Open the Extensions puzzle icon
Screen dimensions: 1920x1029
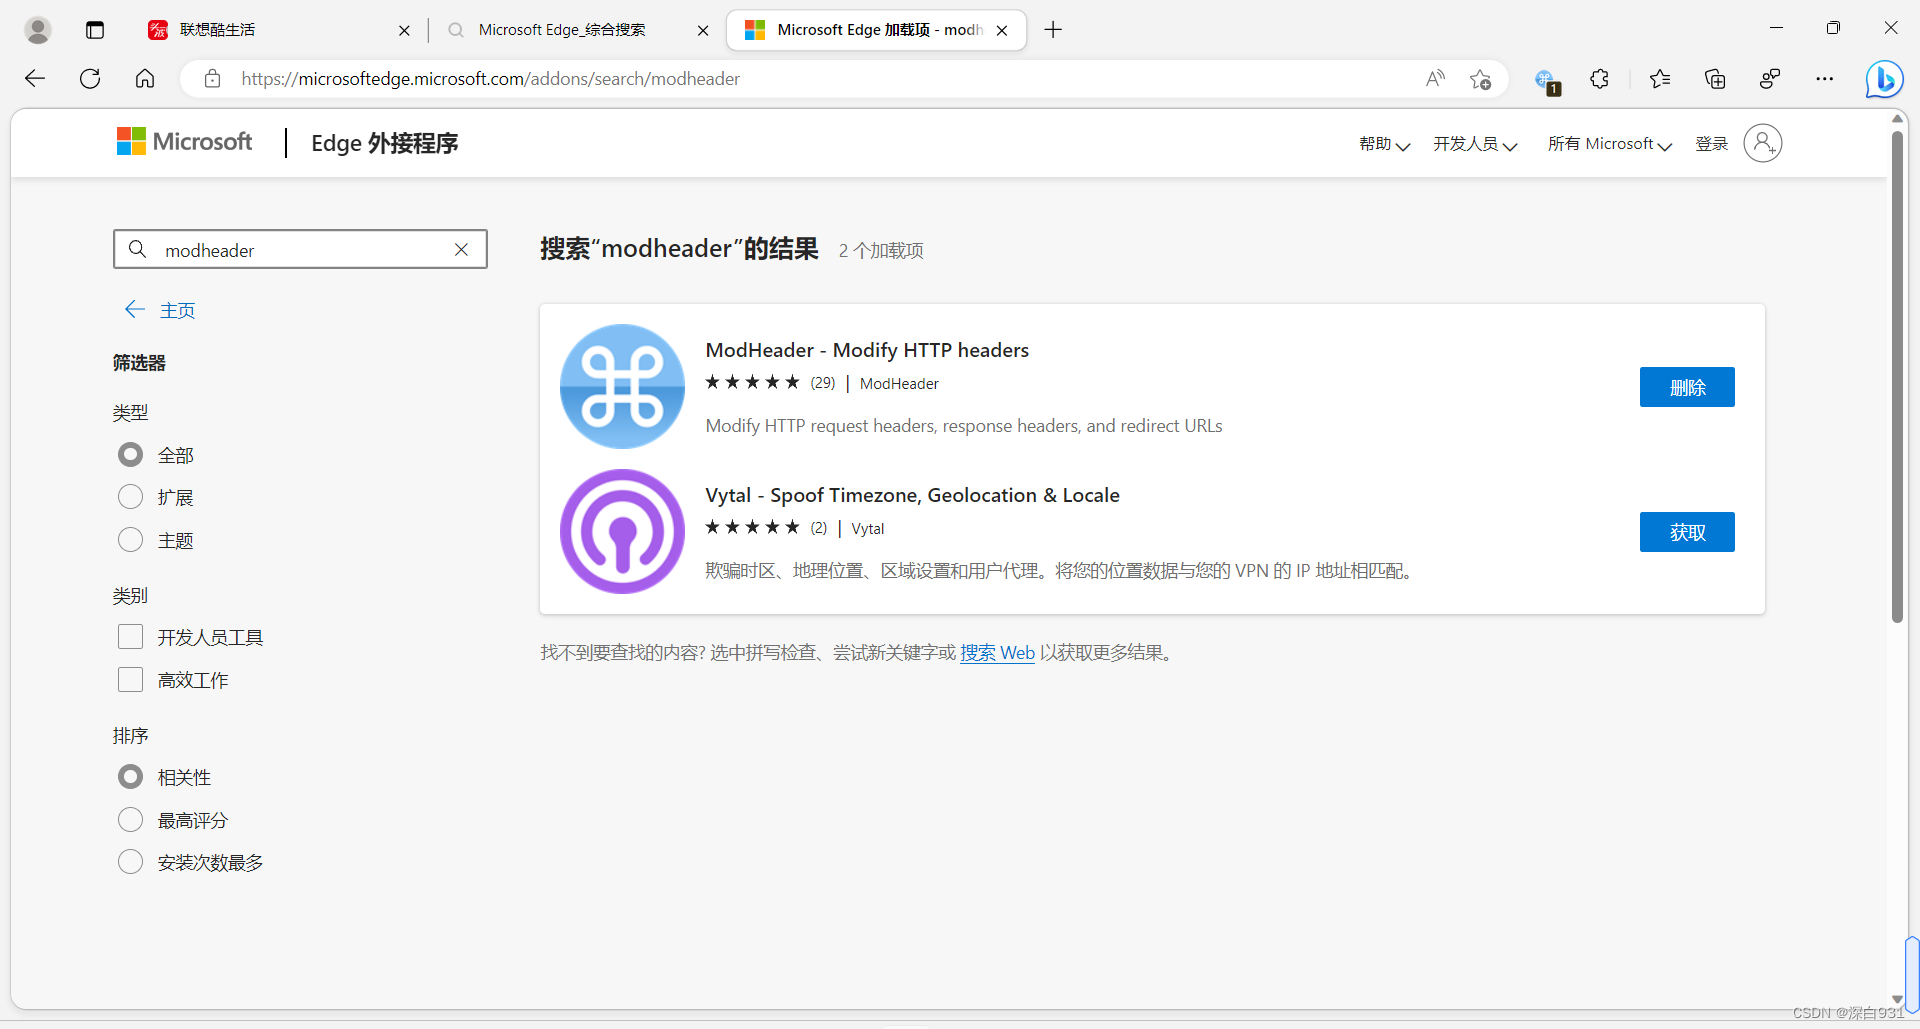coord(1600,79)
